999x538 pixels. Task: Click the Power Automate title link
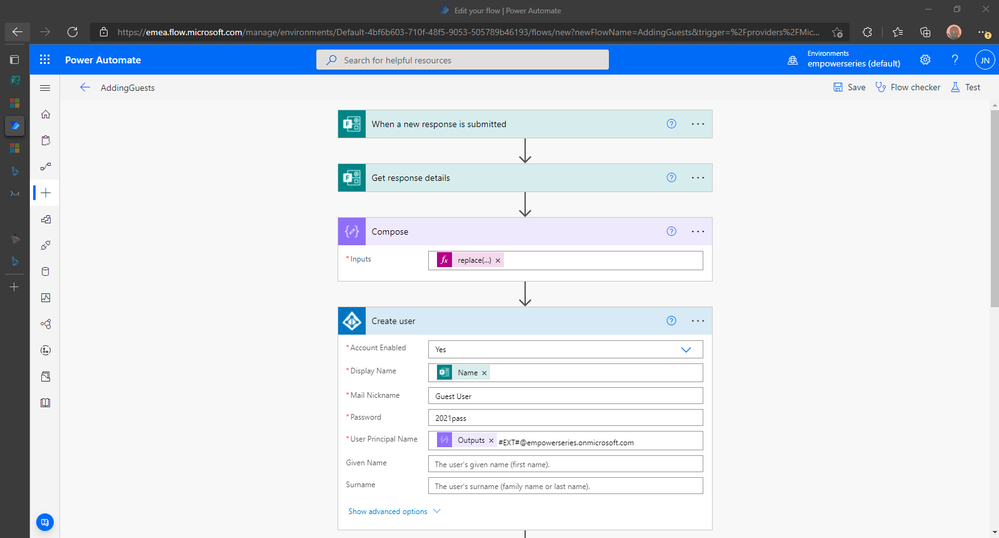103,60
